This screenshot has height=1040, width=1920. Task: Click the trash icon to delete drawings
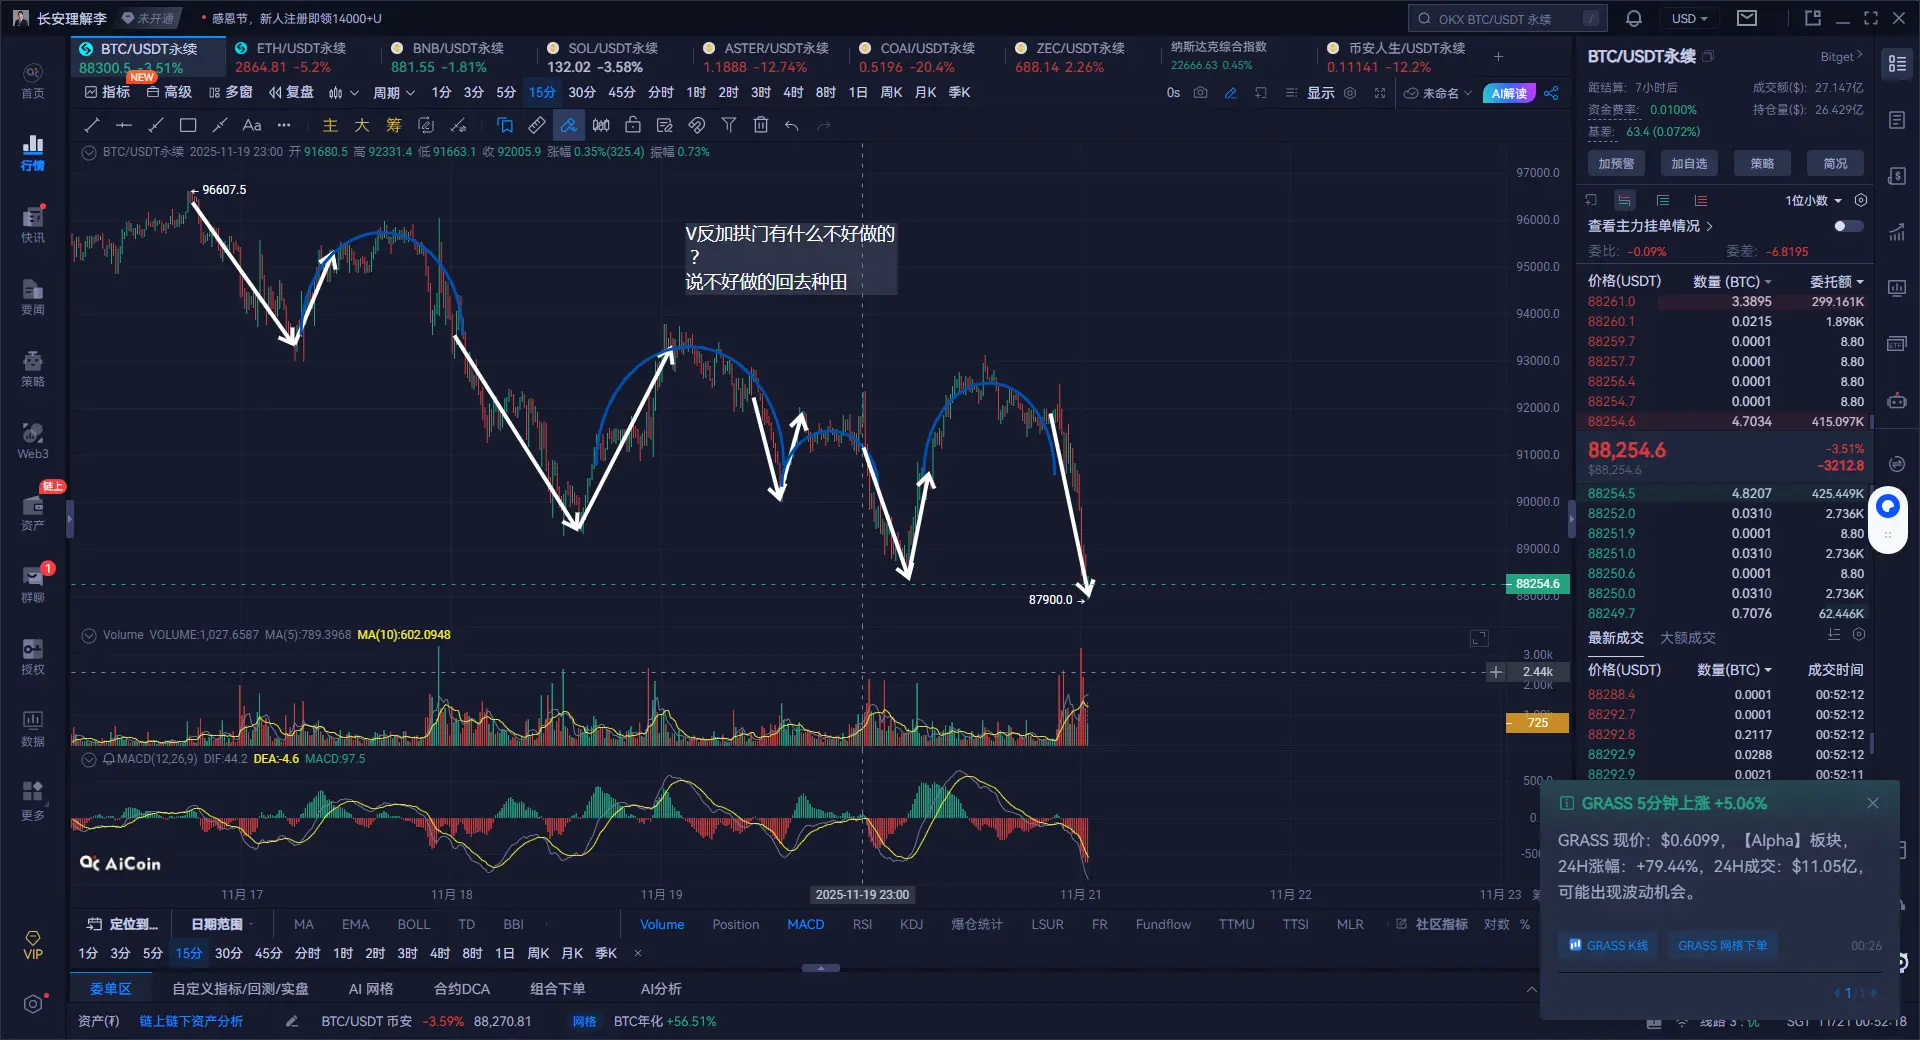(761, 125)
